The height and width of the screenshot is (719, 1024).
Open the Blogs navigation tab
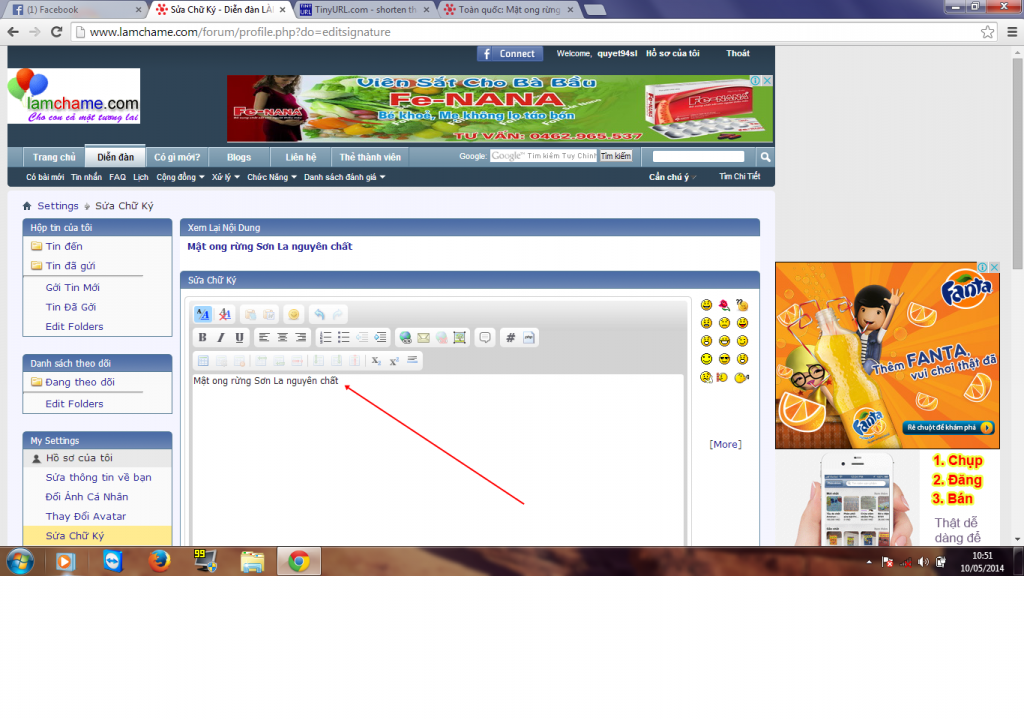pos(239,157)
